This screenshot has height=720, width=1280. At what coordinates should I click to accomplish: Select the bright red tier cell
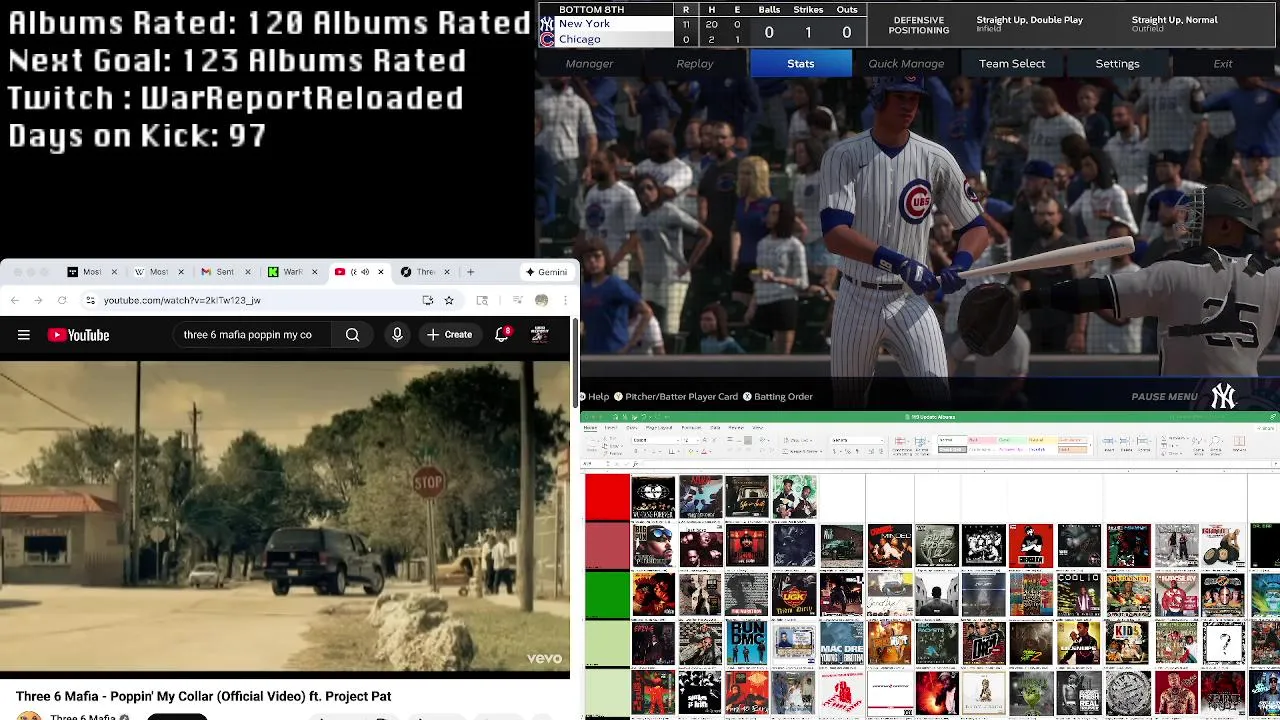tap(607, 497)
